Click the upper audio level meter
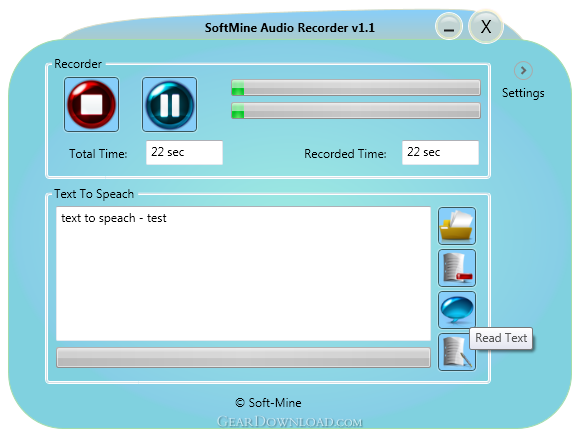The width and height of the screenshot is (580, 430). 356,87
